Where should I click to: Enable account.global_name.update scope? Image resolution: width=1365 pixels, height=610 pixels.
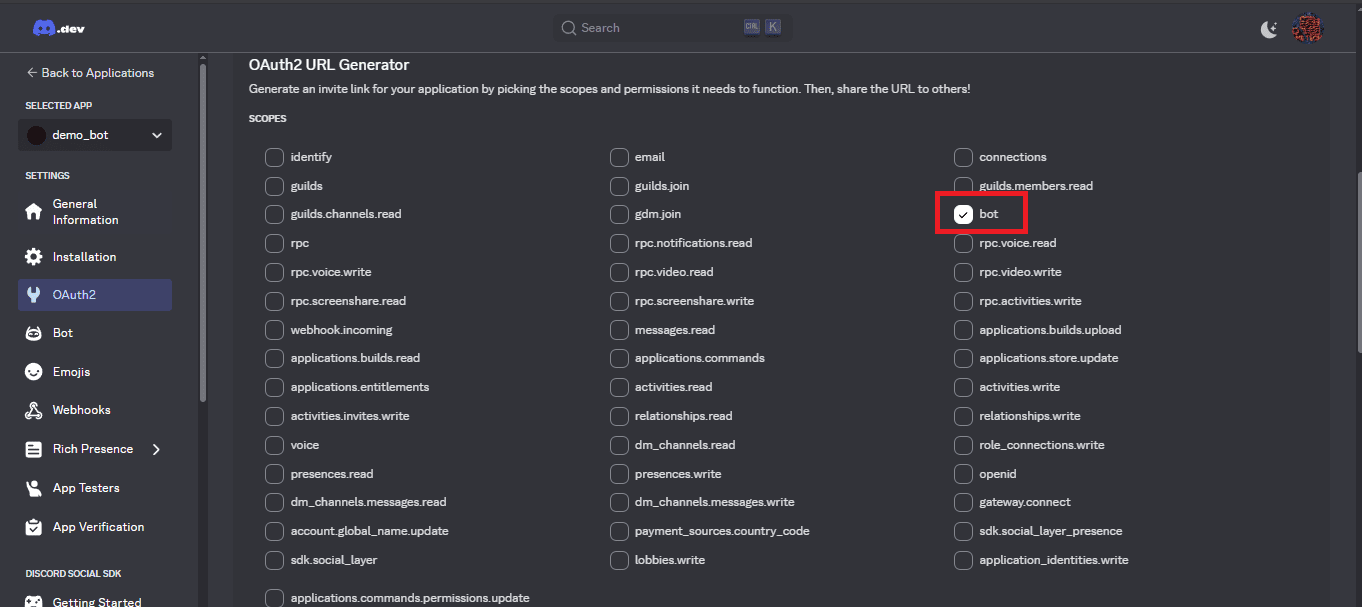[x=274, y=531]
